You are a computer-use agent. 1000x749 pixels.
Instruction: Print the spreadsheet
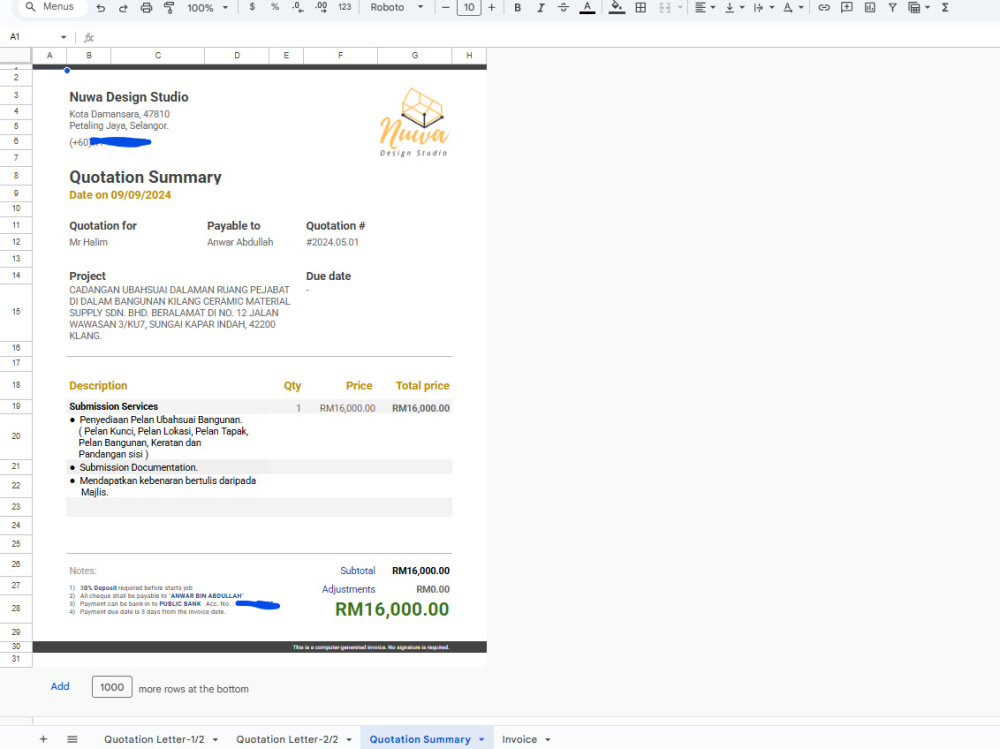(146, 8)
